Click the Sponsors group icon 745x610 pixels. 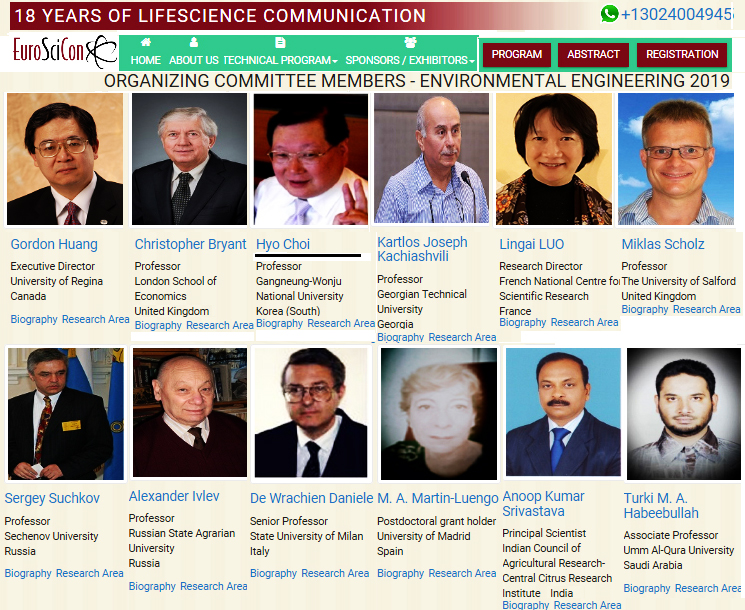[411, 42]
